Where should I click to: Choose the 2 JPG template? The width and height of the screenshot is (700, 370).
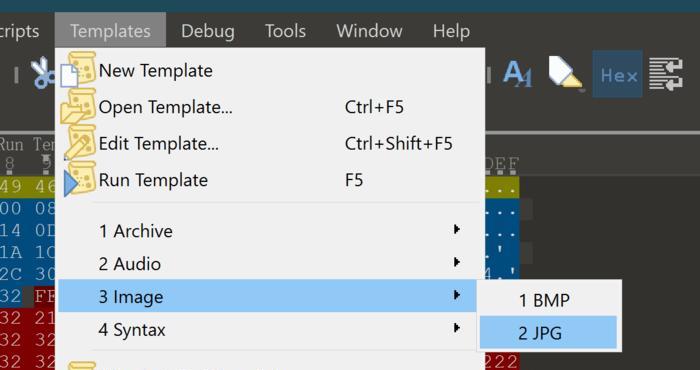pos(548,333)
